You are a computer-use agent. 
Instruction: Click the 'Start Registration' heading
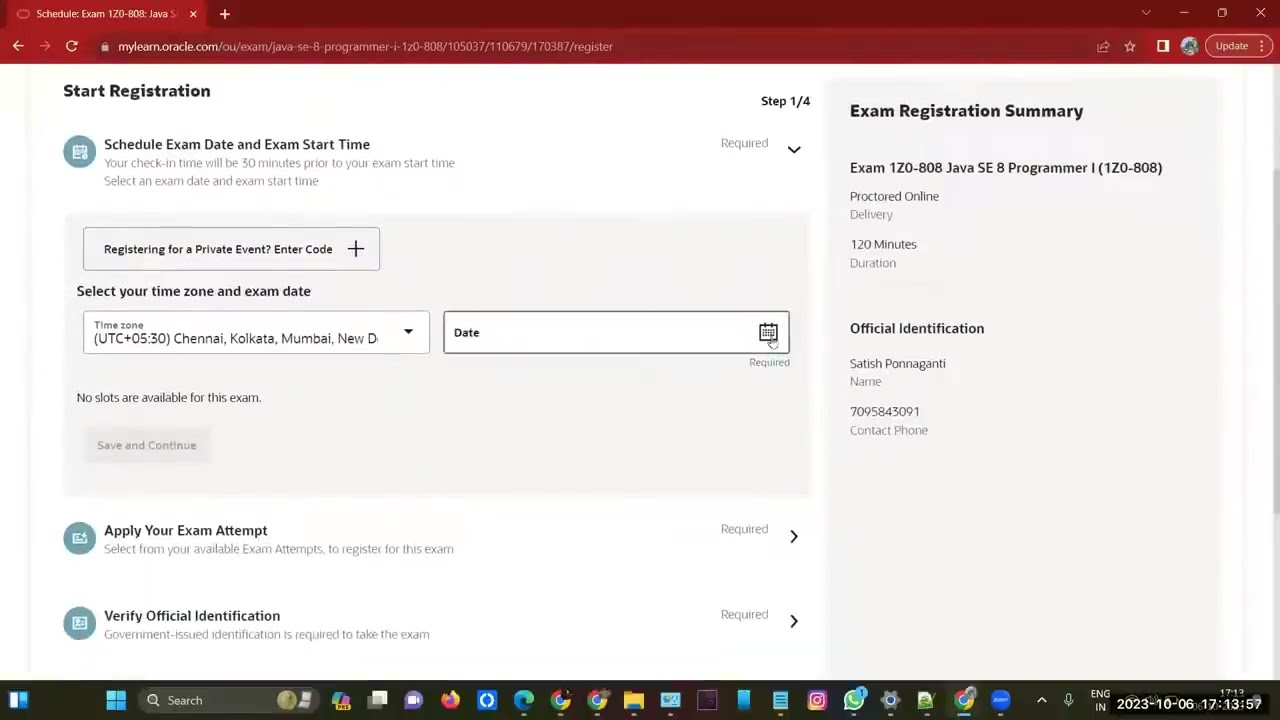pyautogui.click(x=137, y=91)
